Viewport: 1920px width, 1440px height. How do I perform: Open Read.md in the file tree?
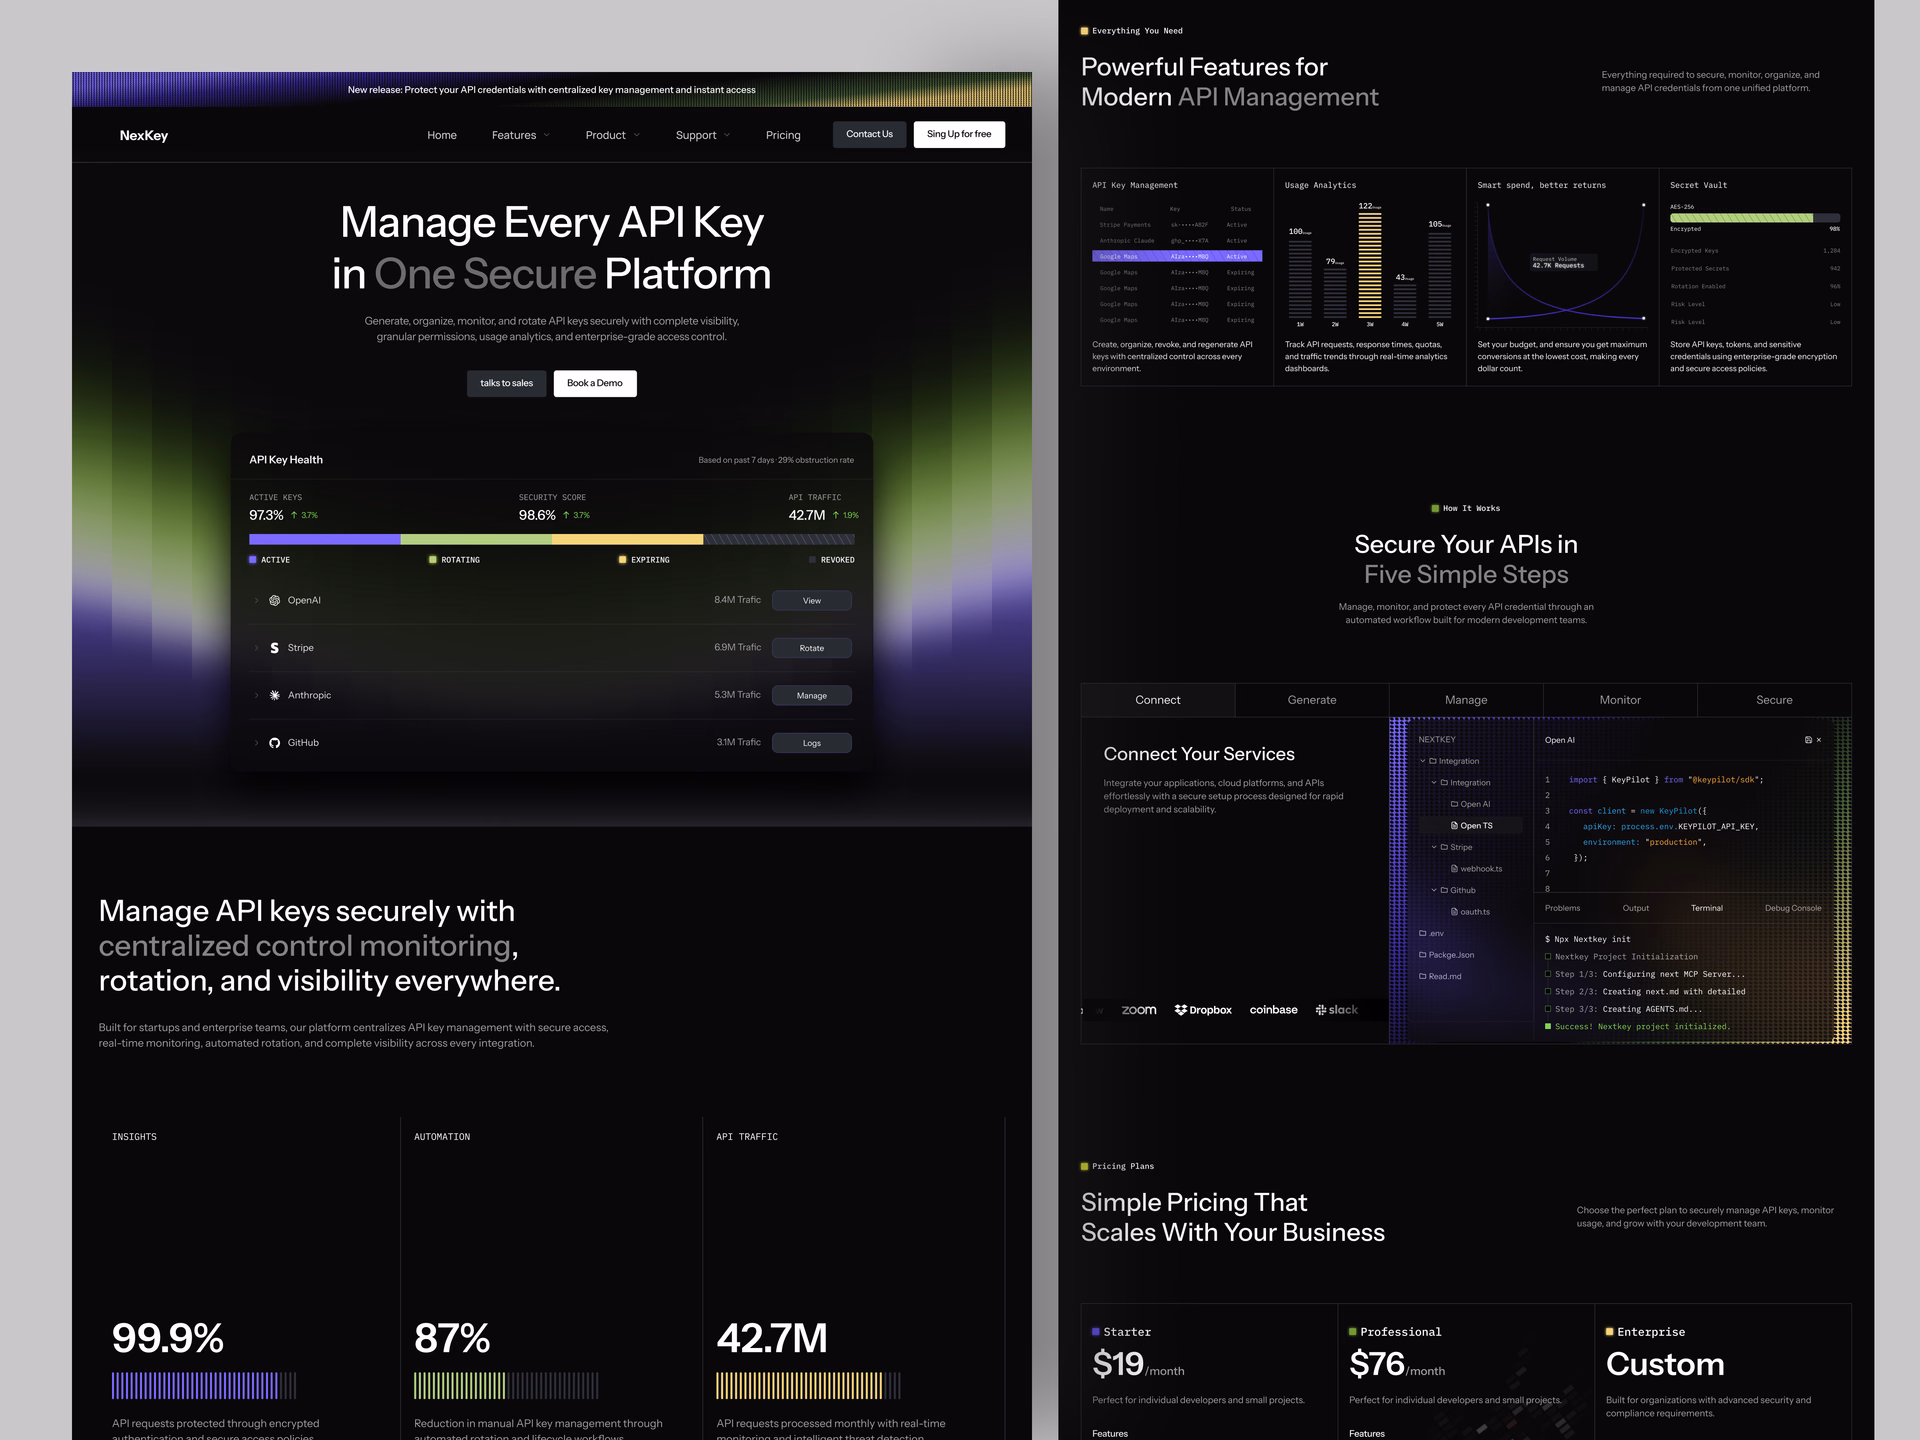coord(1440,976)
